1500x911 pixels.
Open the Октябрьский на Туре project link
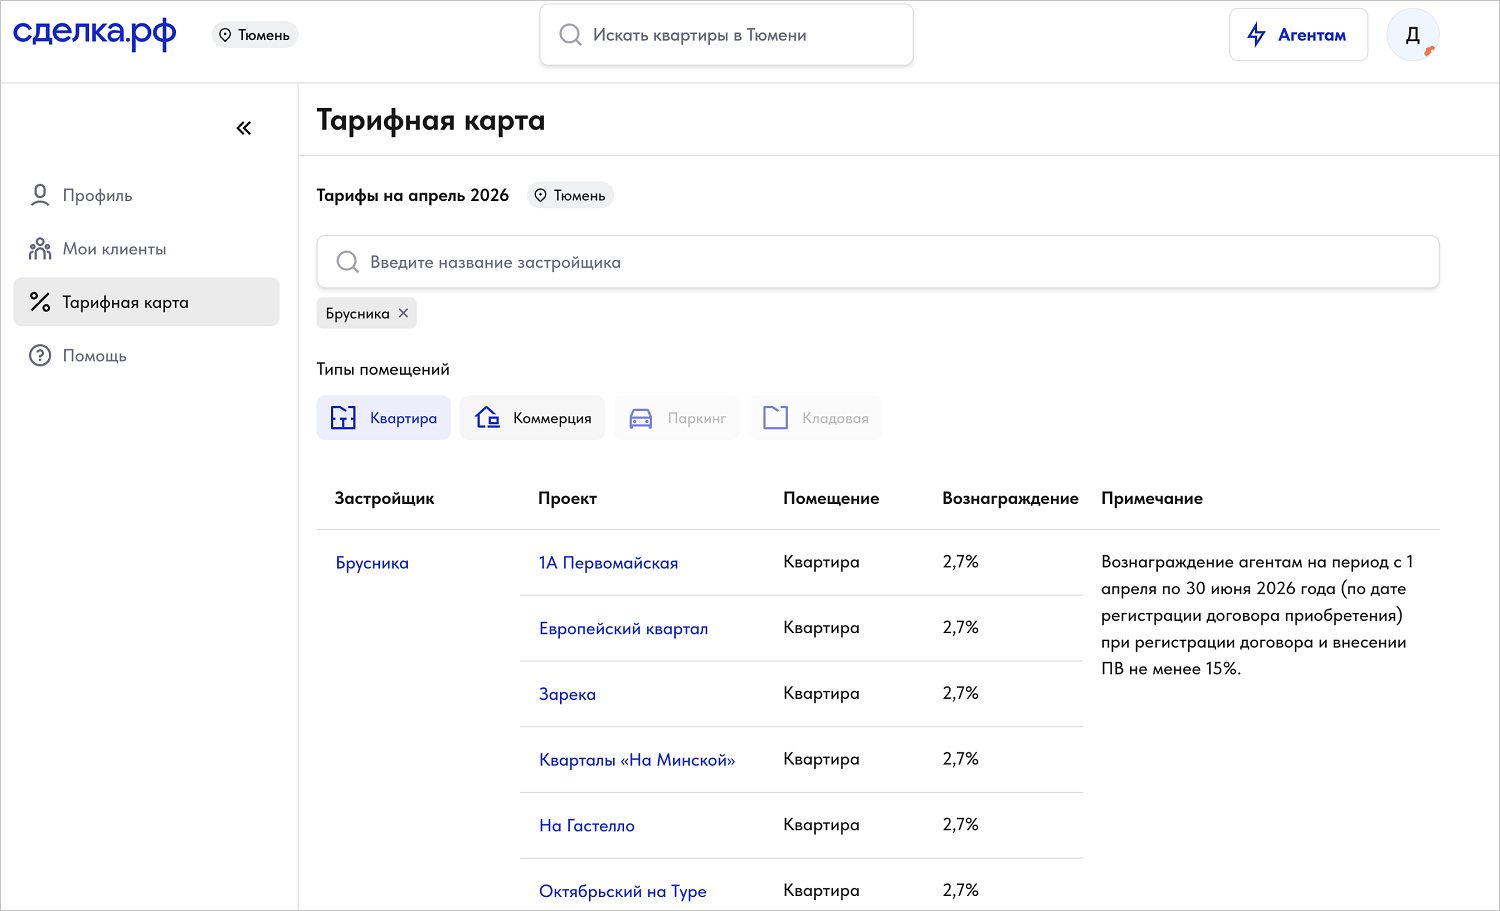(623, 891)
